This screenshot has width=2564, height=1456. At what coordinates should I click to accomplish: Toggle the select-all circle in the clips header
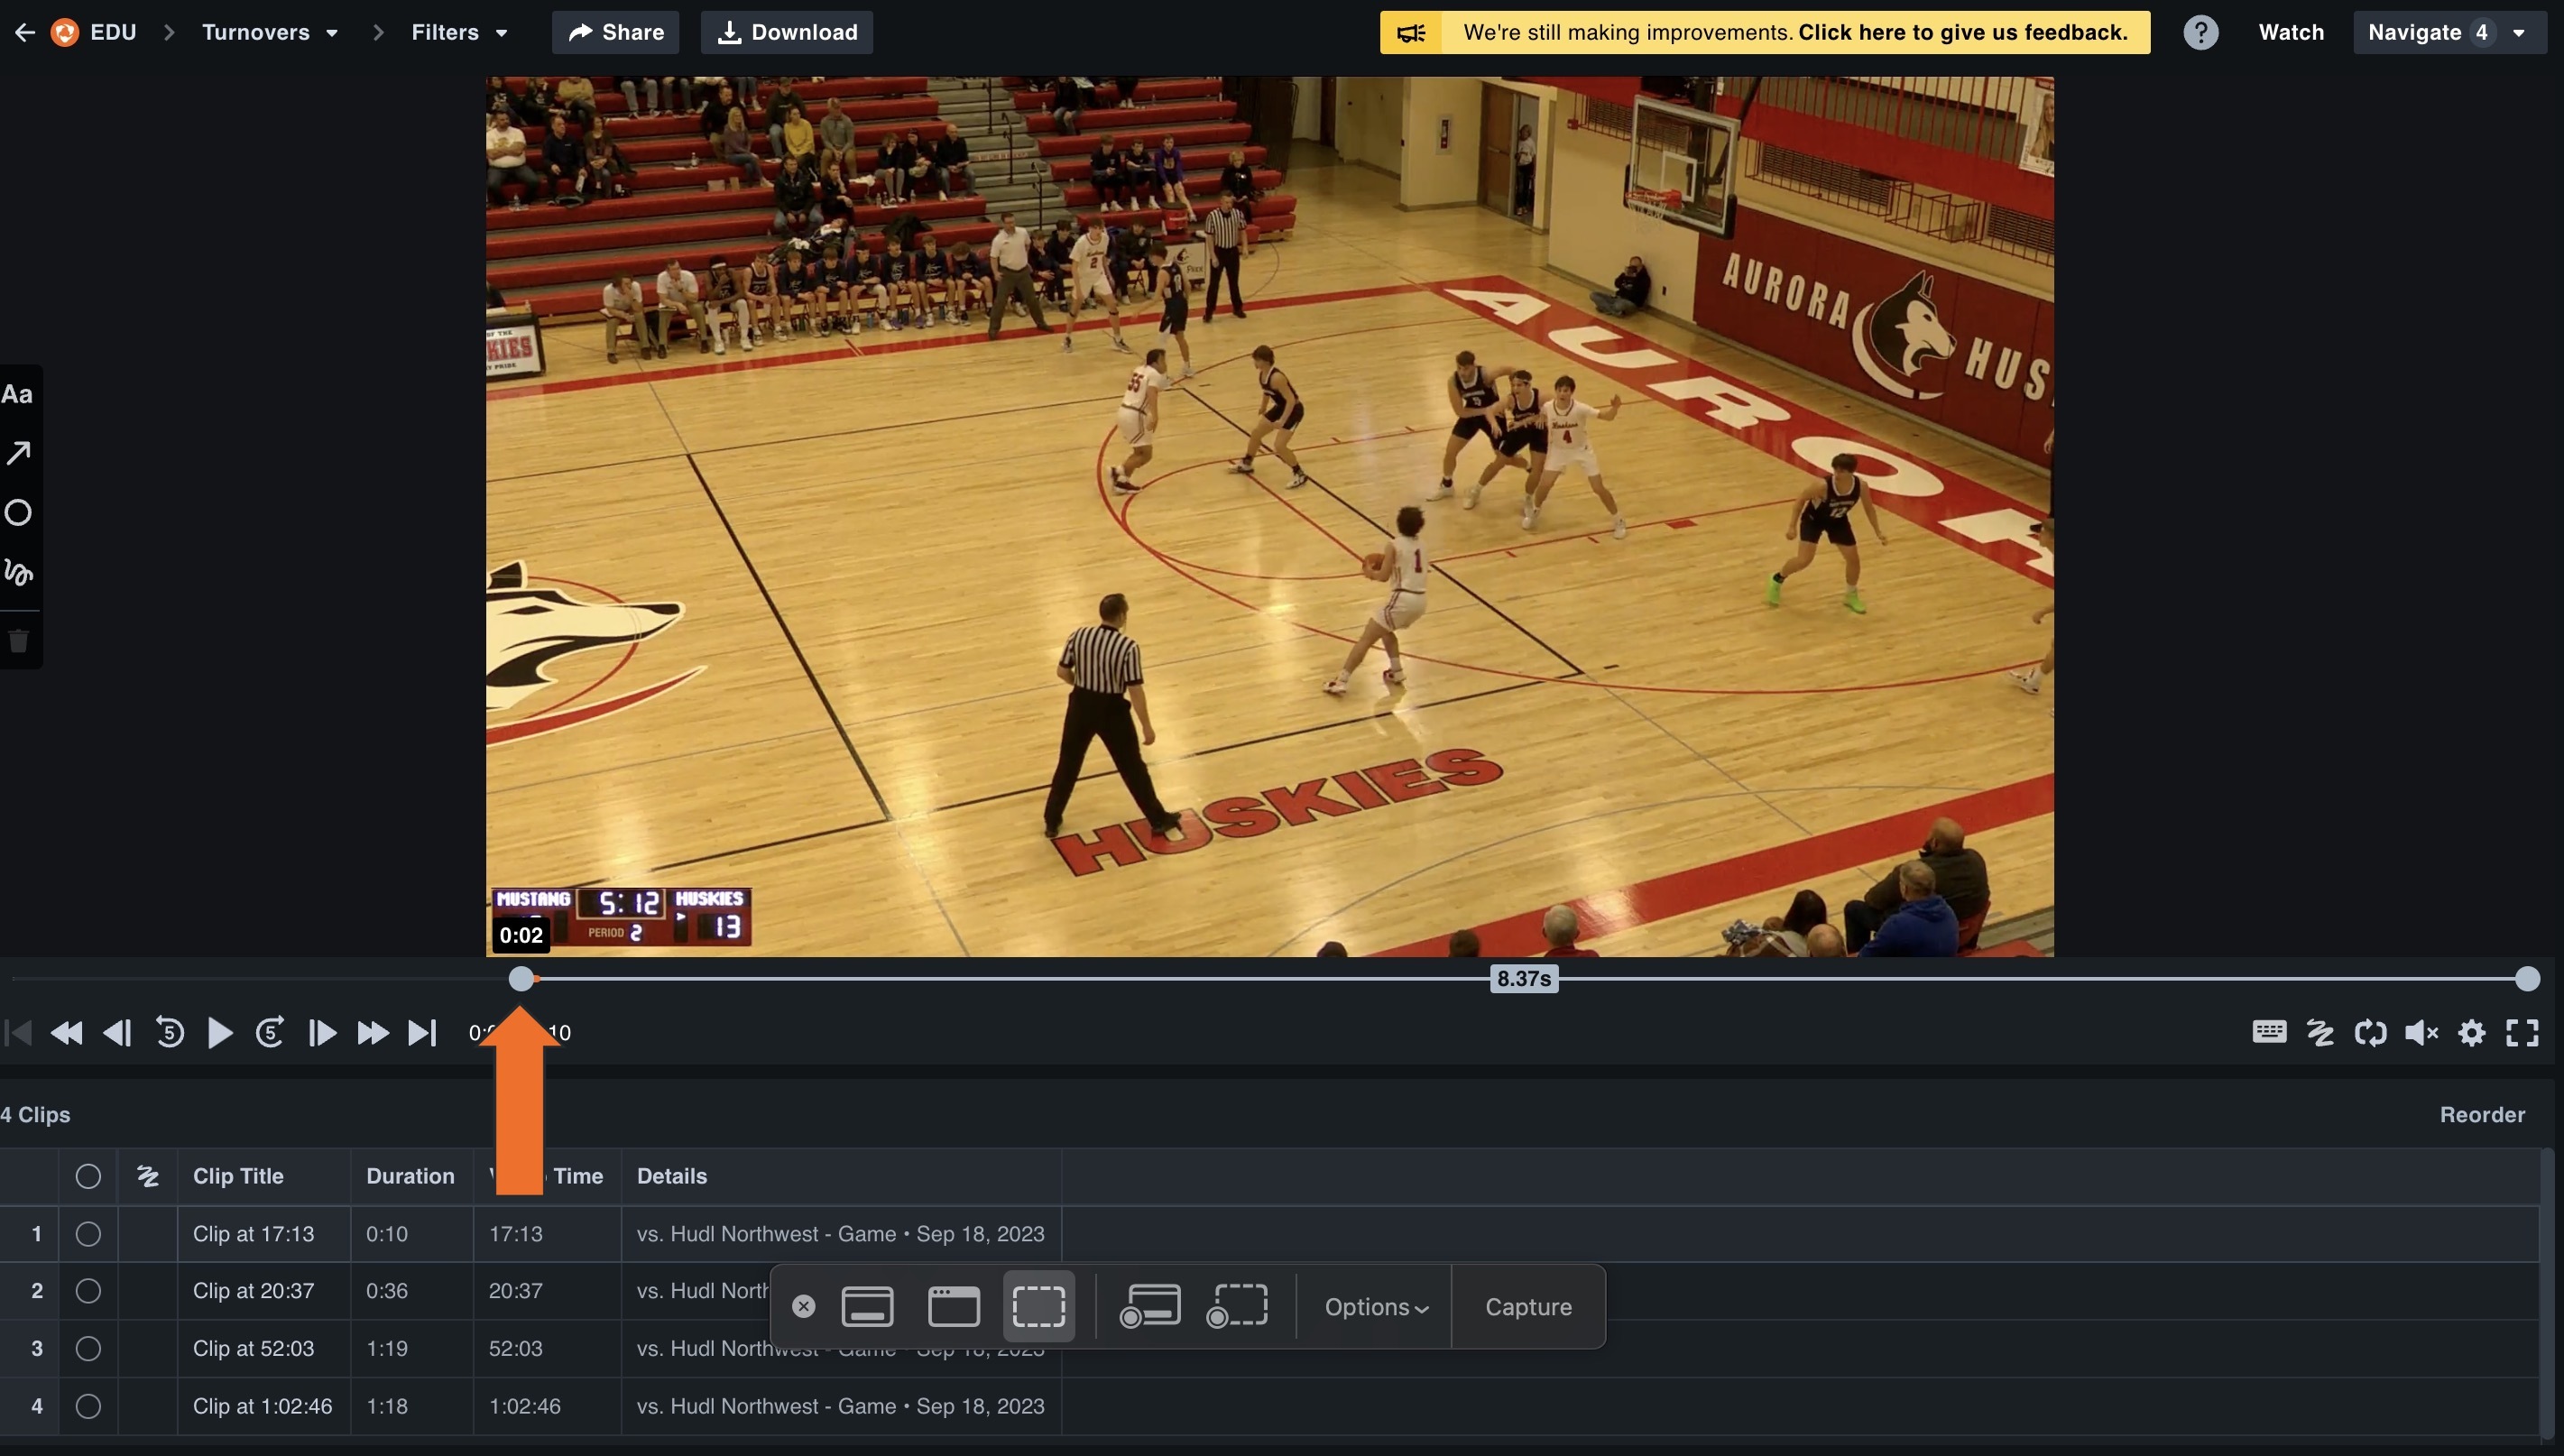click(x=88, y=1176)
